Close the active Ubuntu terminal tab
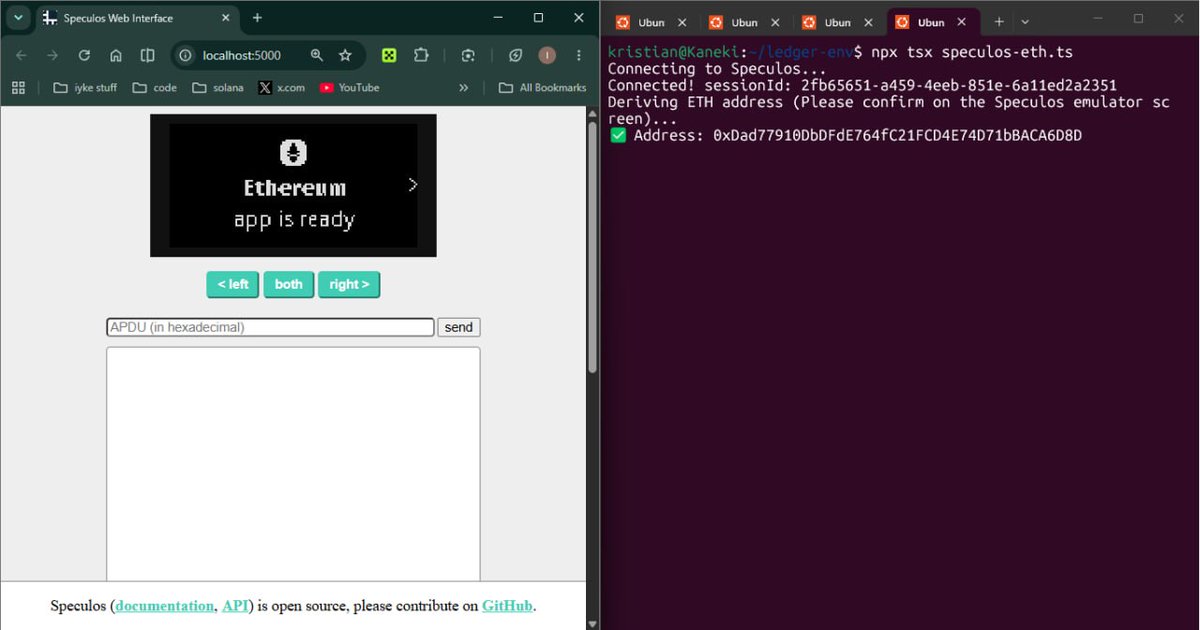 (962, 22)
